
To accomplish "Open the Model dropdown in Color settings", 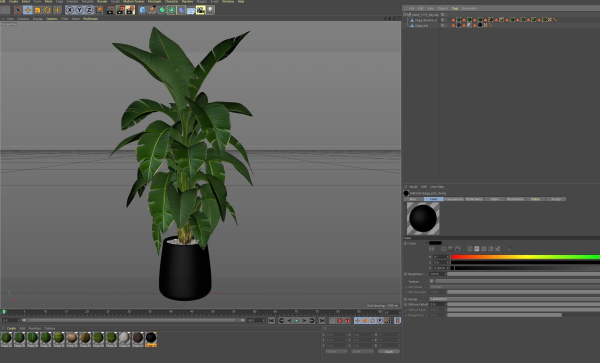I will click(515, 299).
